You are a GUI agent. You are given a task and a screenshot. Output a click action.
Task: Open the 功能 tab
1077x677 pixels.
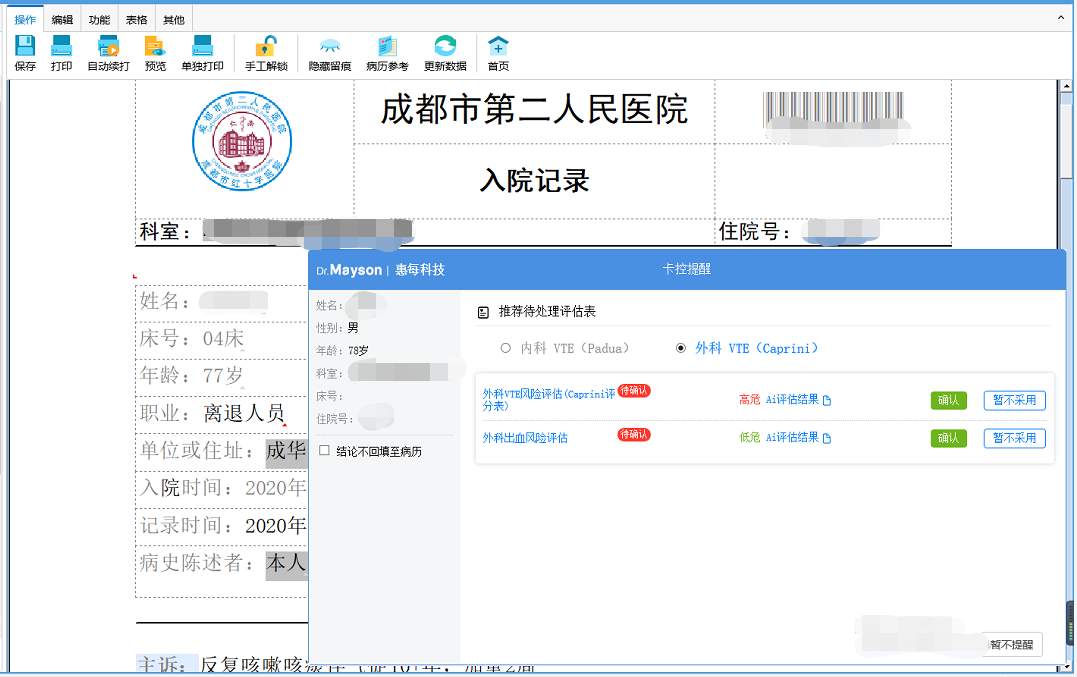100,20
